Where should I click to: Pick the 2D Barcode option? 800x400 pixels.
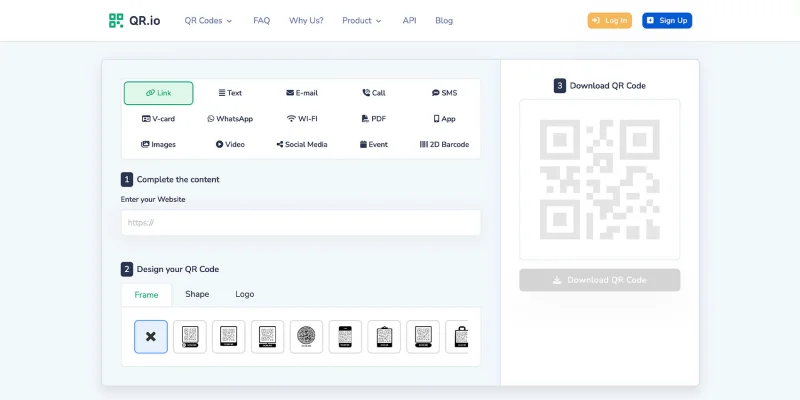coord(444,145)
